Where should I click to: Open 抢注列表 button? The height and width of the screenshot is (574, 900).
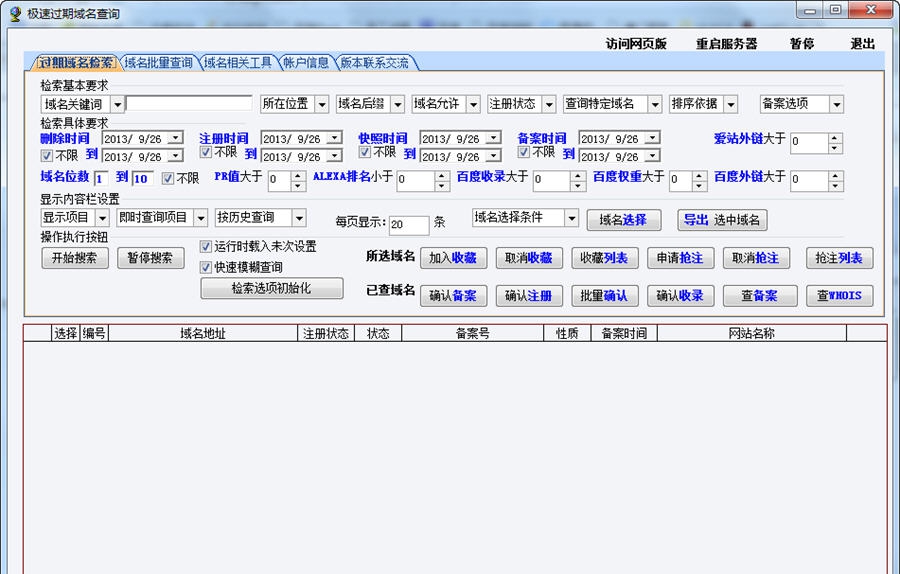pyautogui.click(x=839, y=258)
